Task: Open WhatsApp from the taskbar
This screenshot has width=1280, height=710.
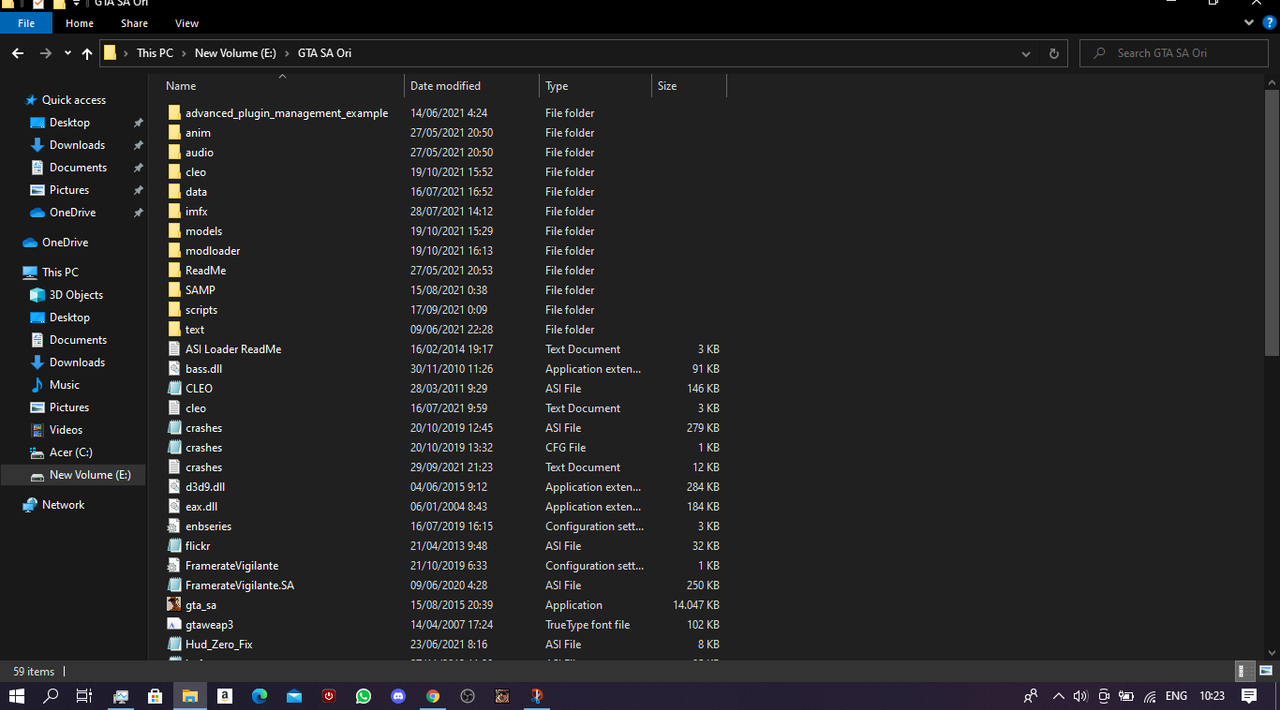Action: pos(363,696)
